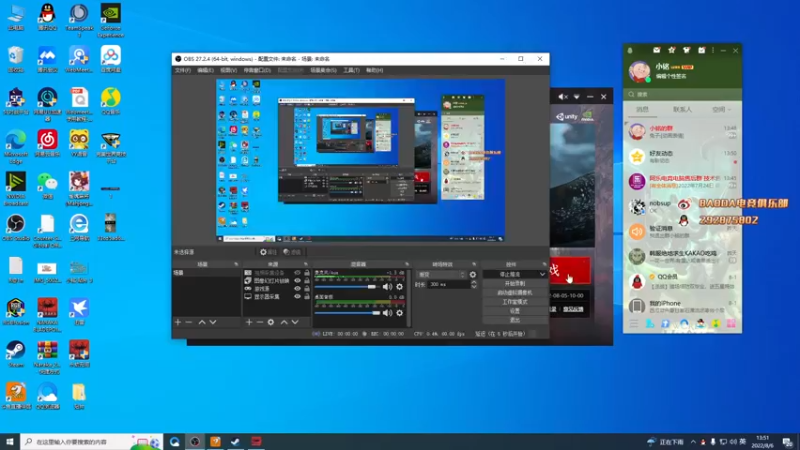This screenshot has height=450, width=800.
Task: Open the 渐变 transition dropdown
Action: pos(441,274)
